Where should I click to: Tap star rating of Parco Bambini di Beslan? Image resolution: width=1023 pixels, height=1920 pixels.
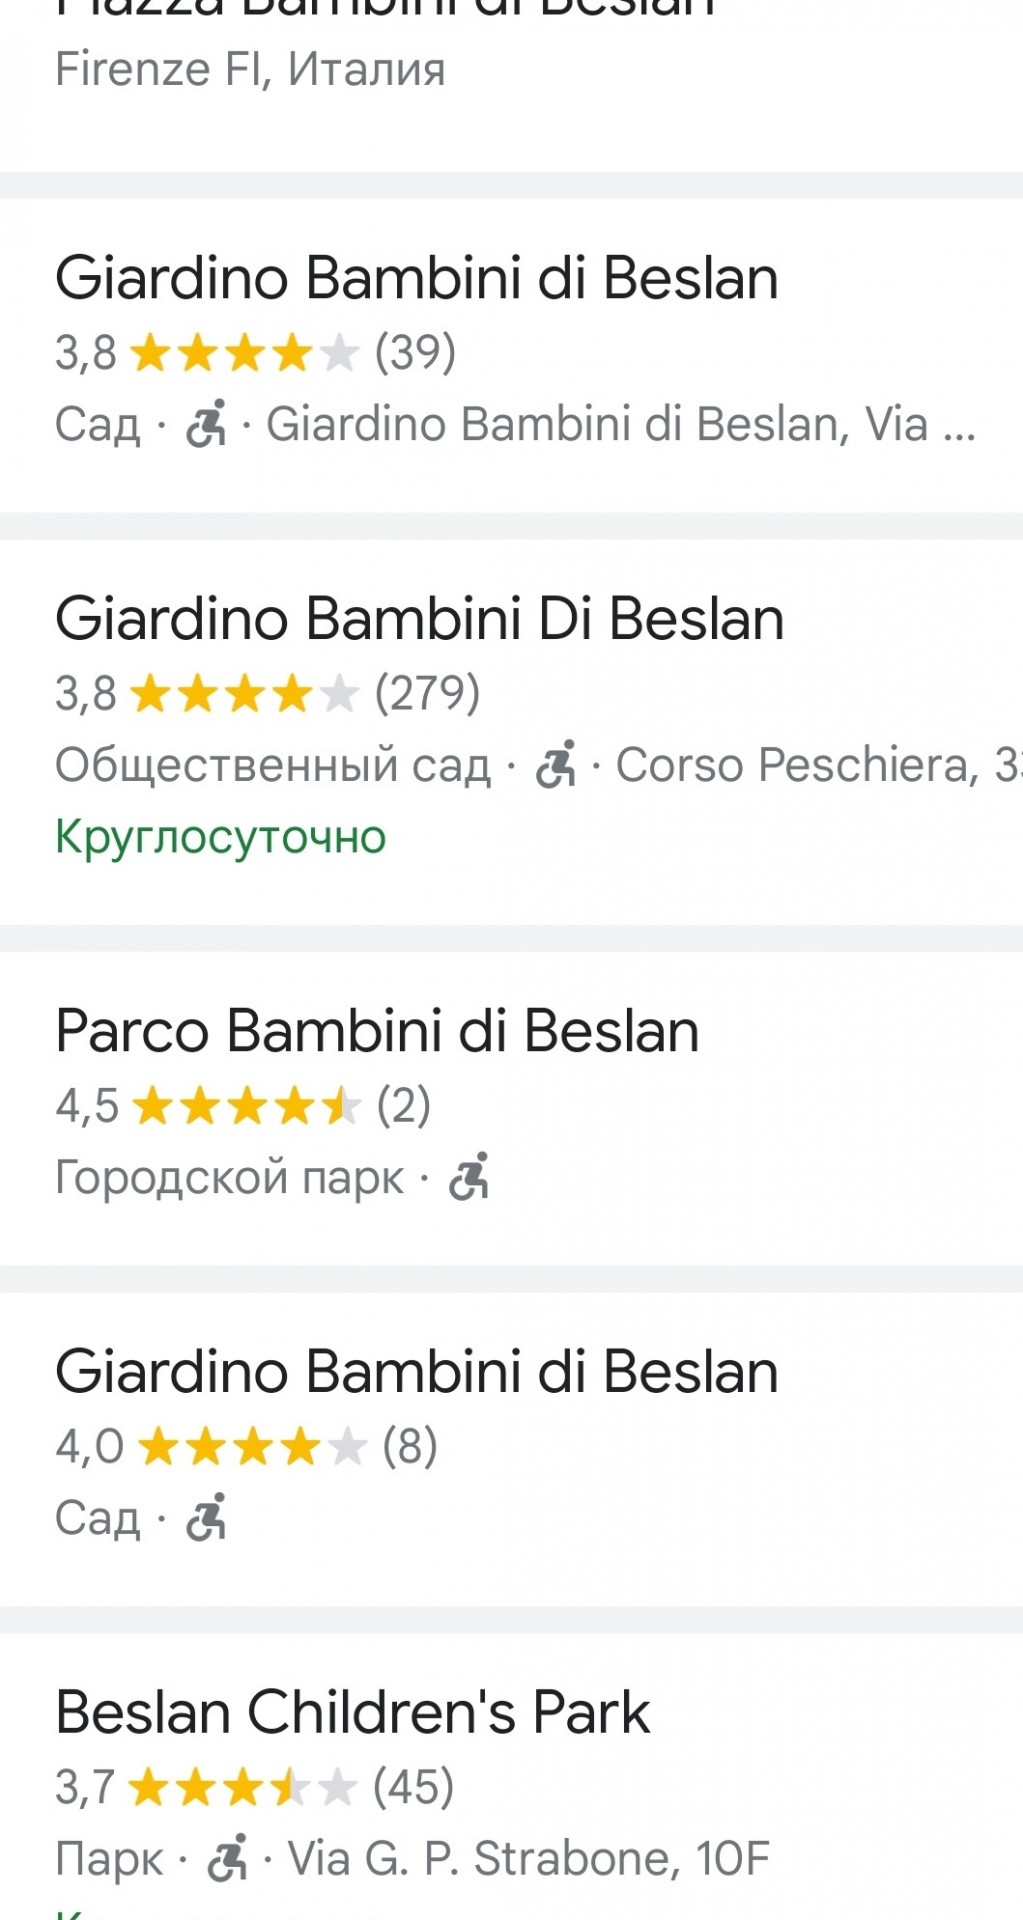246,1105
